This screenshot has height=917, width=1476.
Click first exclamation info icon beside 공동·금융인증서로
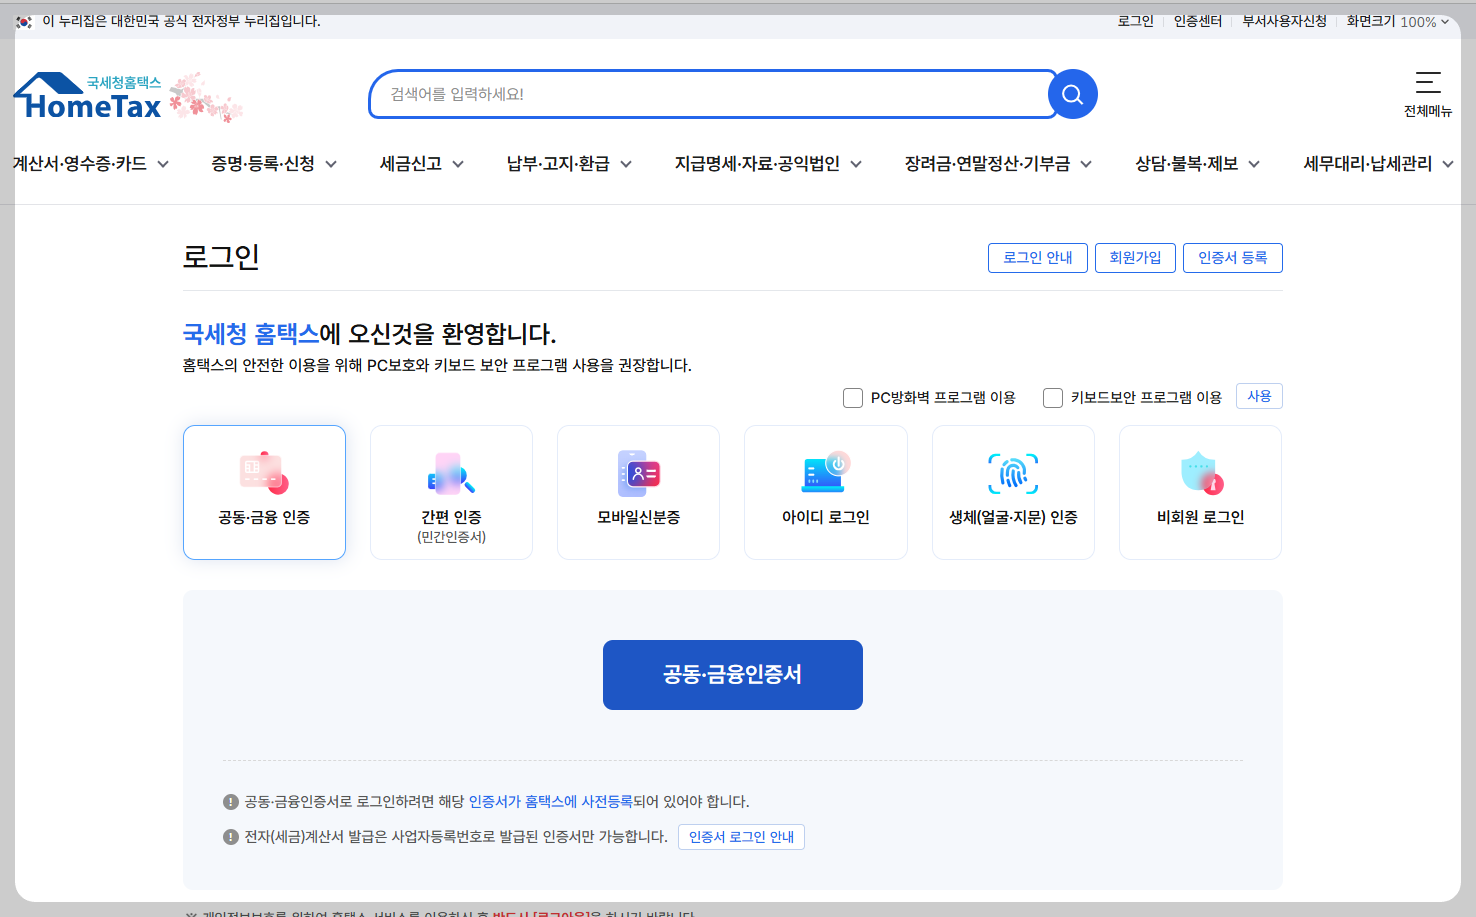[231, 802]
